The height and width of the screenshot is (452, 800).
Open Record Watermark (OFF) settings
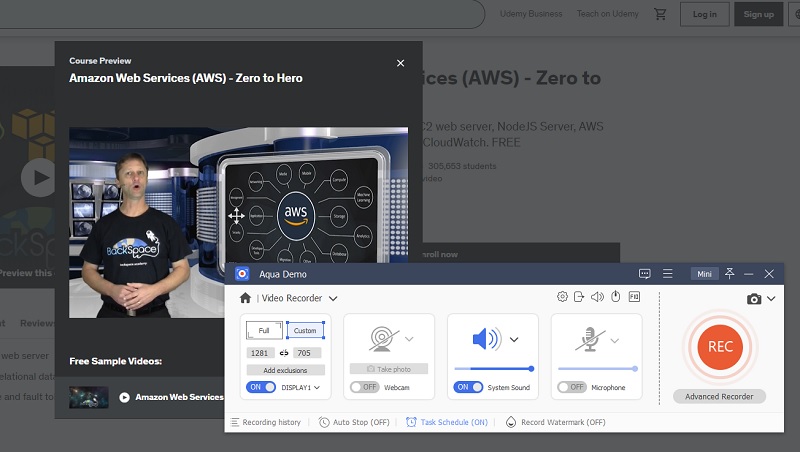[556, 422]
